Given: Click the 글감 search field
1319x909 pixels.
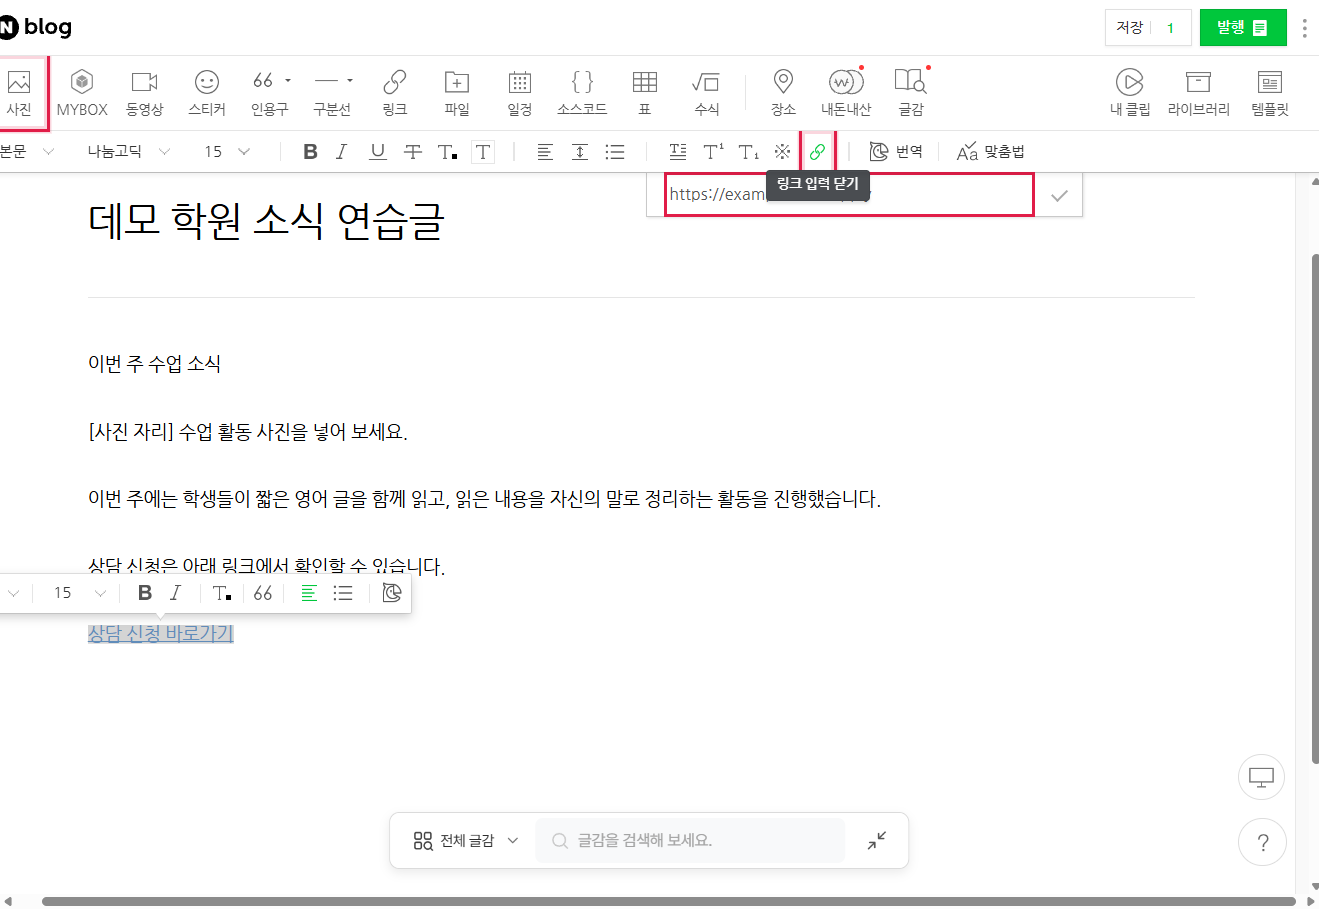Looking at the screenshot, I should pos(690,841).
